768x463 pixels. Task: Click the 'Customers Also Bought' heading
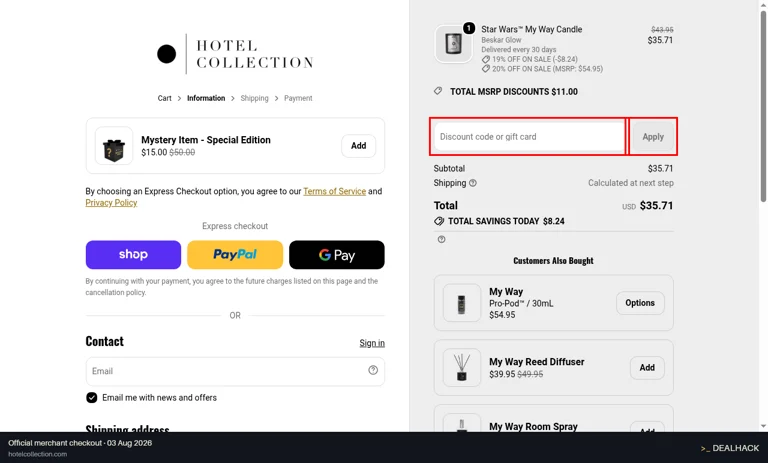point(553,261)
